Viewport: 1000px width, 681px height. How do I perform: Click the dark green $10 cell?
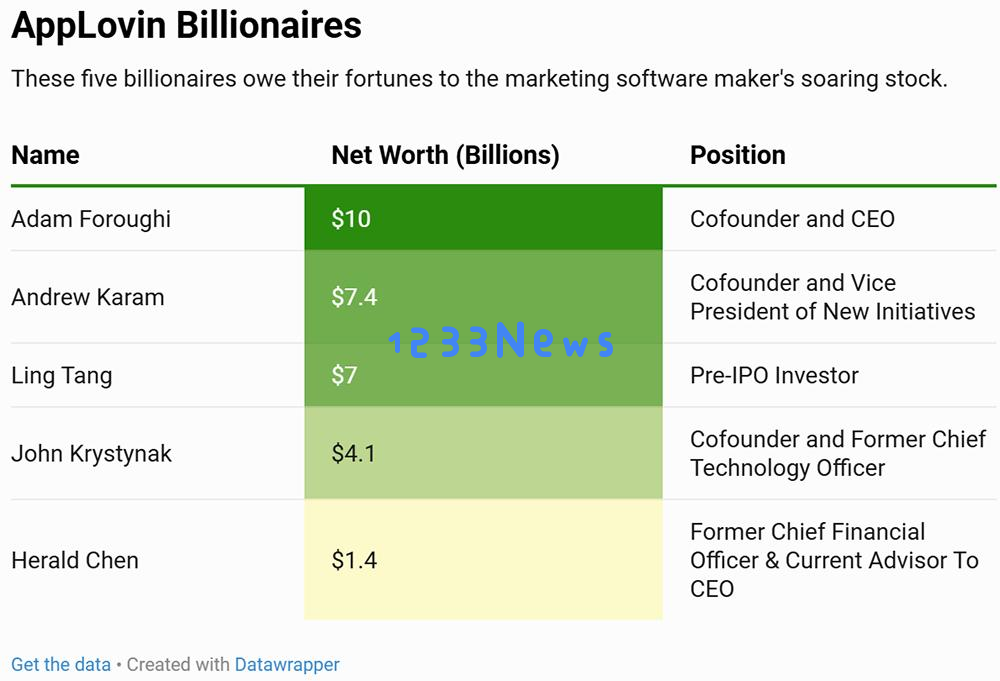tap(483, 218)
